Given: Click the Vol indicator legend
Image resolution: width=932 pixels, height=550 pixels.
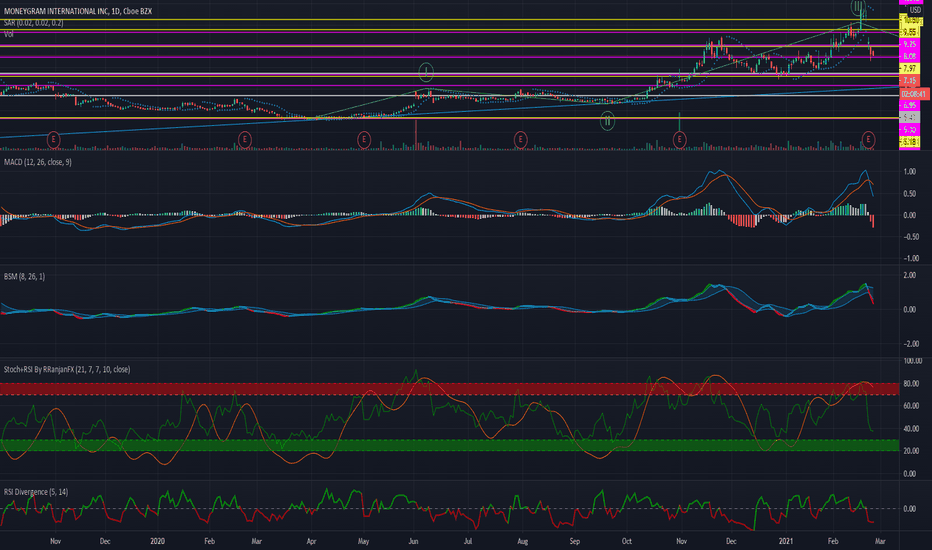Looking at the screenshot, I should pos(8,34).
